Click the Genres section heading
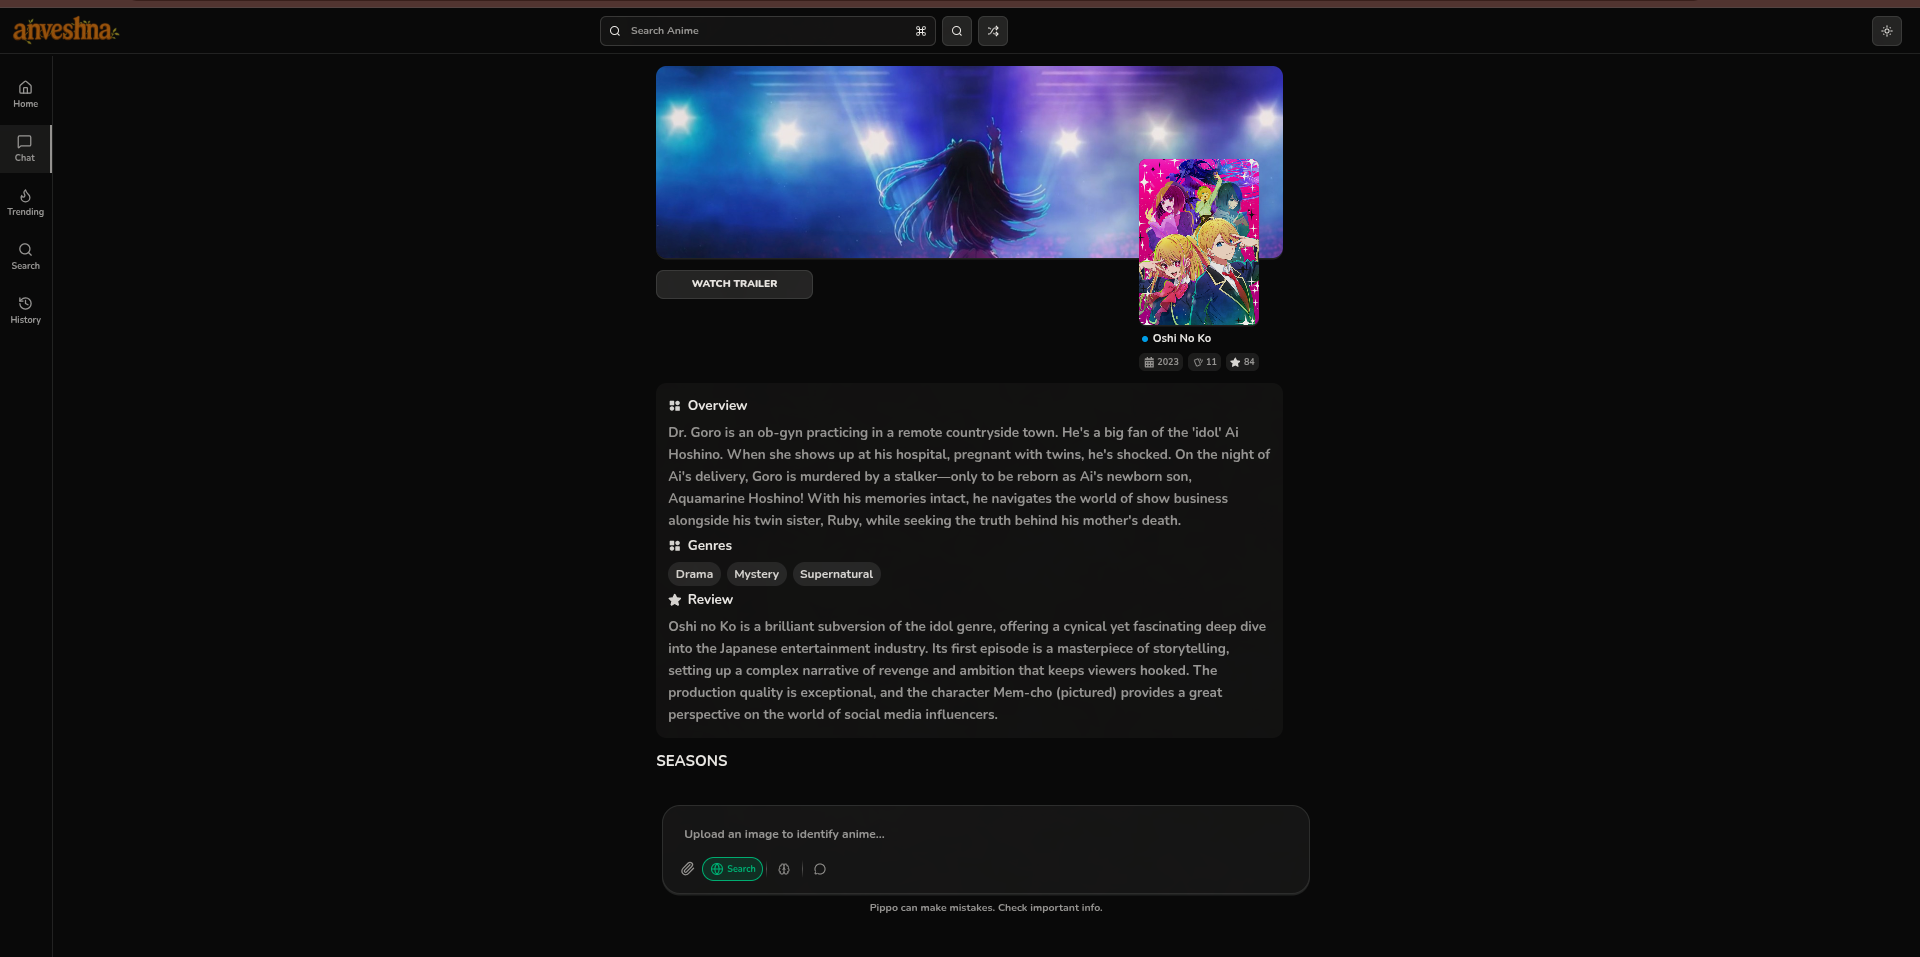 tap(710, 545)
